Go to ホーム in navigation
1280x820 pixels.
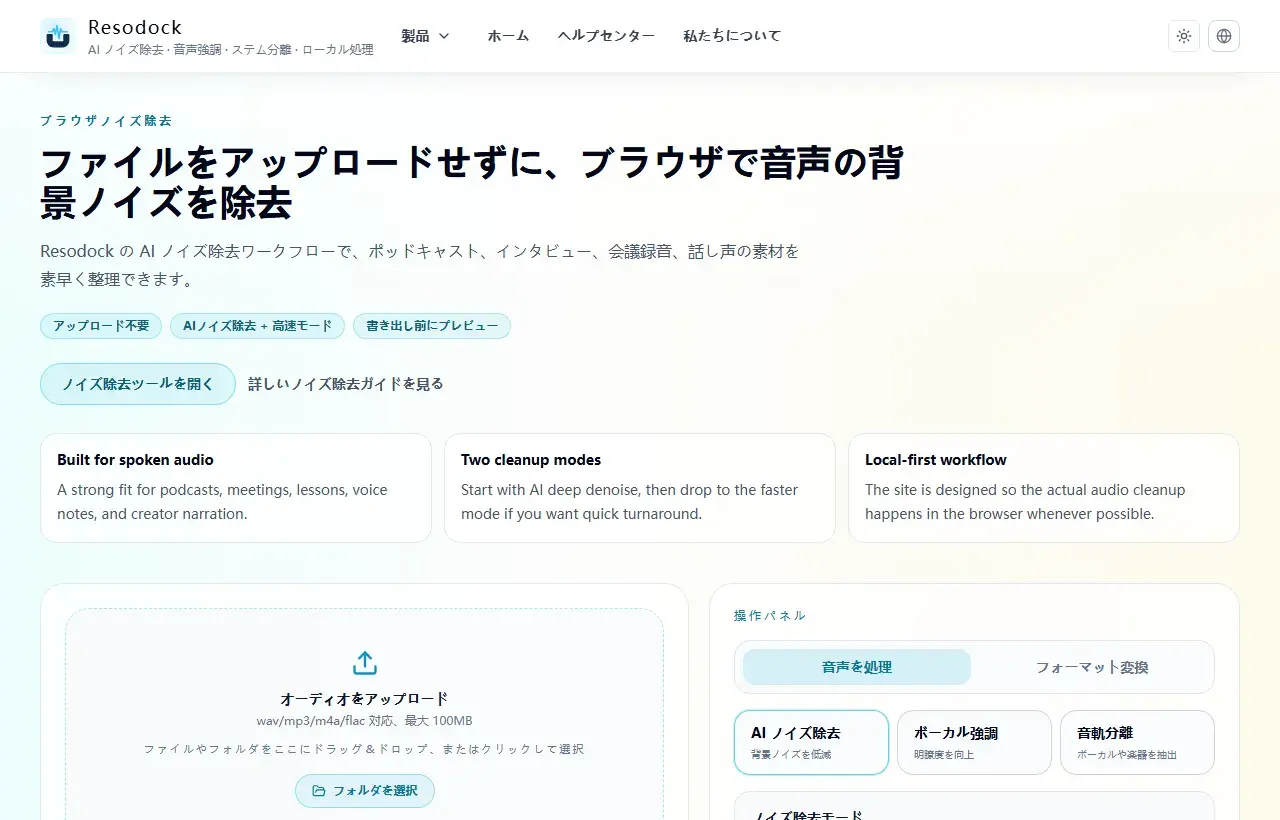click(508, 36)
